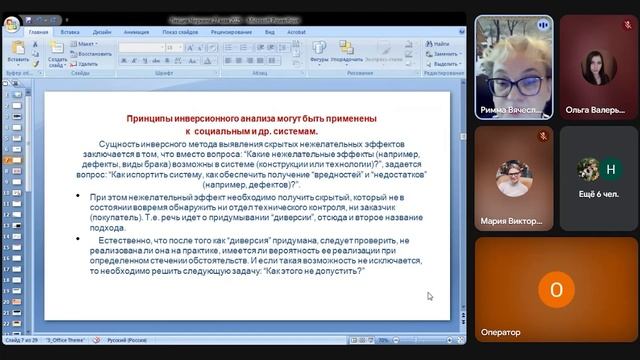Viewport: 640px width, 360px height.
Task: Click the Восстановить (Reset) button
Action: pos(91,54)
